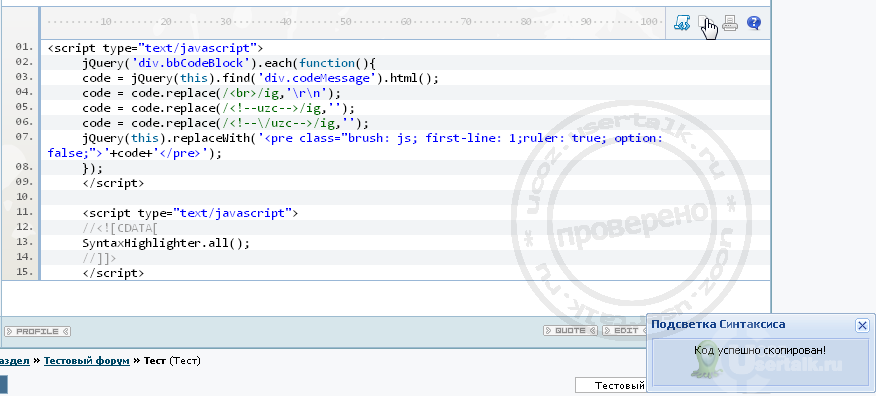
Task: Click the EDIT button
Action: [x=623, y=331]
